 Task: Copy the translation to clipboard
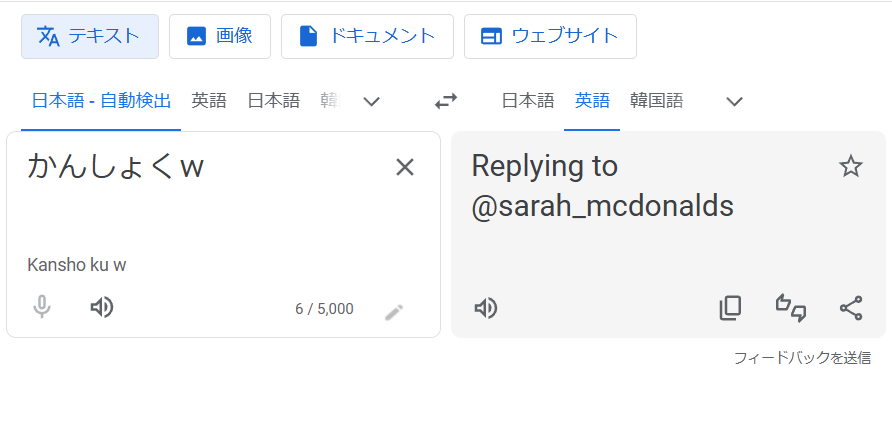[731, 308]
